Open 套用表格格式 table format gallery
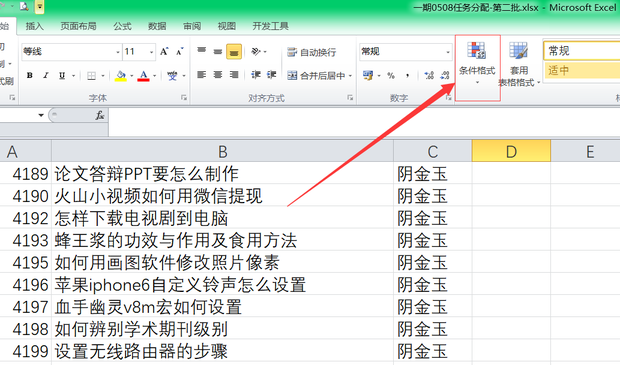The height and width of the screenshot is (365, 620). [x=519, y=64]
